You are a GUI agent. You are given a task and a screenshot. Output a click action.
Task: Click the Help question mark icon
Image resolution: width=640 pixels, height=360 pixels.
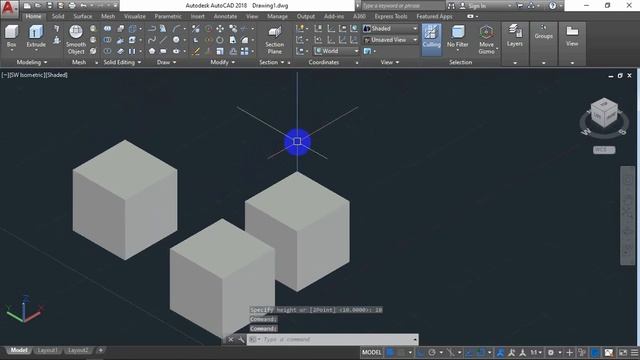[x=552, y=6]
